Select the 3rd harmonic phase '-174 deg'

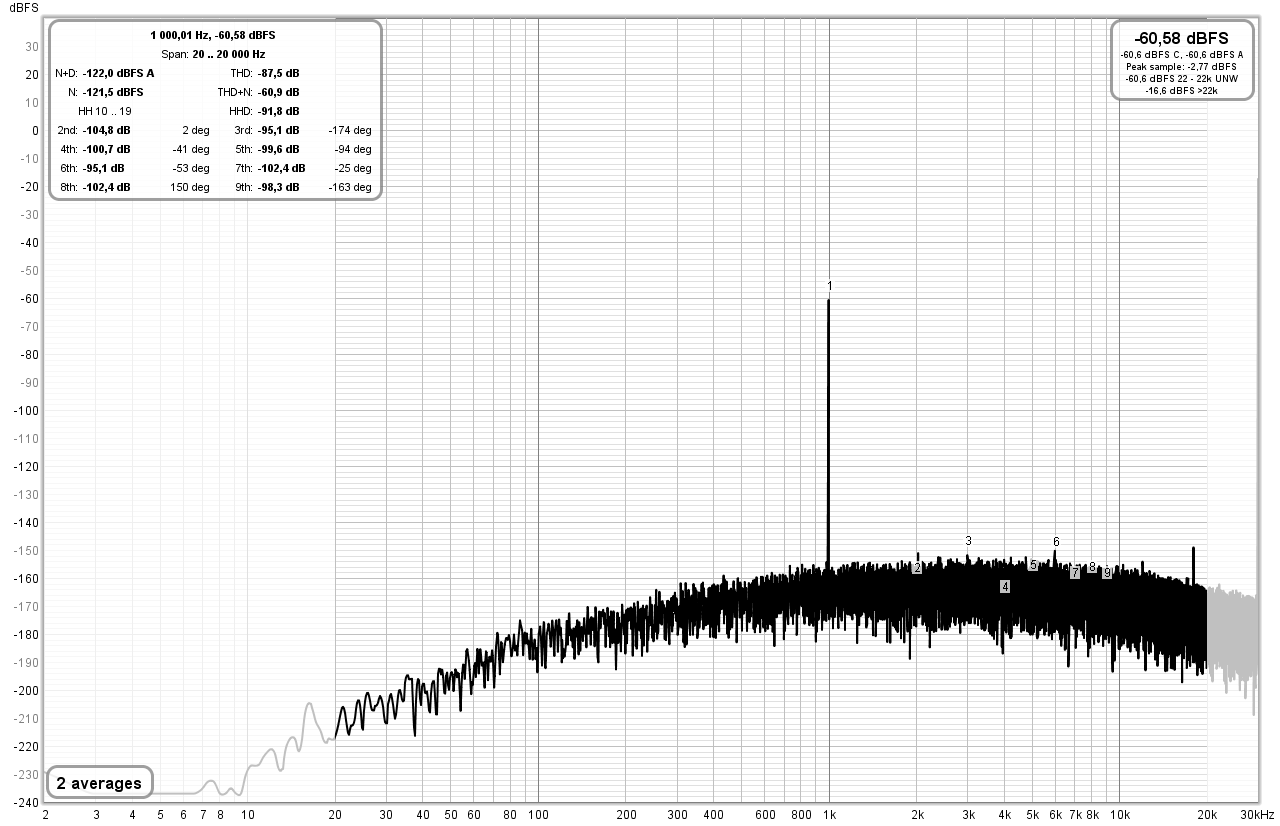point(350,130)
